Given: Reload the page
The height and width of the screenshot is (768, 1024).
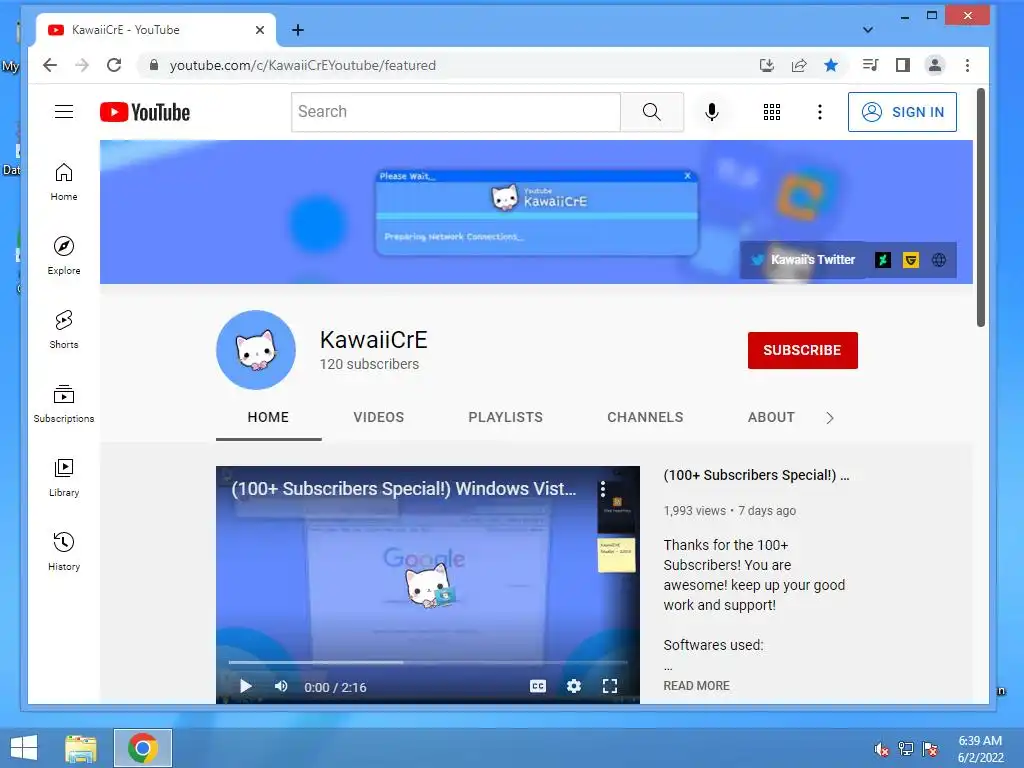Looking at the screenshot, I should (x=114, y=65).
